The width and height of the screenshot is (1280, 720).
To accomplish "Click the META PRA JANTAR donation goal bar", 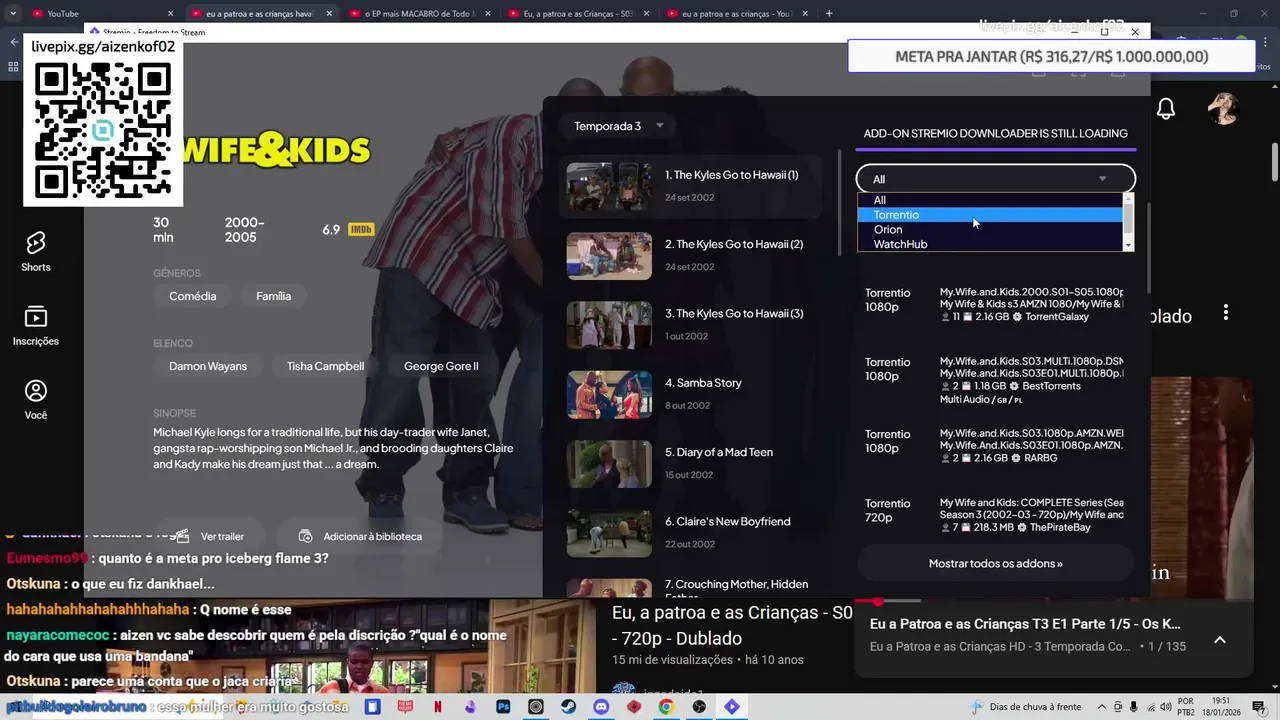I will click(1051, 57).
